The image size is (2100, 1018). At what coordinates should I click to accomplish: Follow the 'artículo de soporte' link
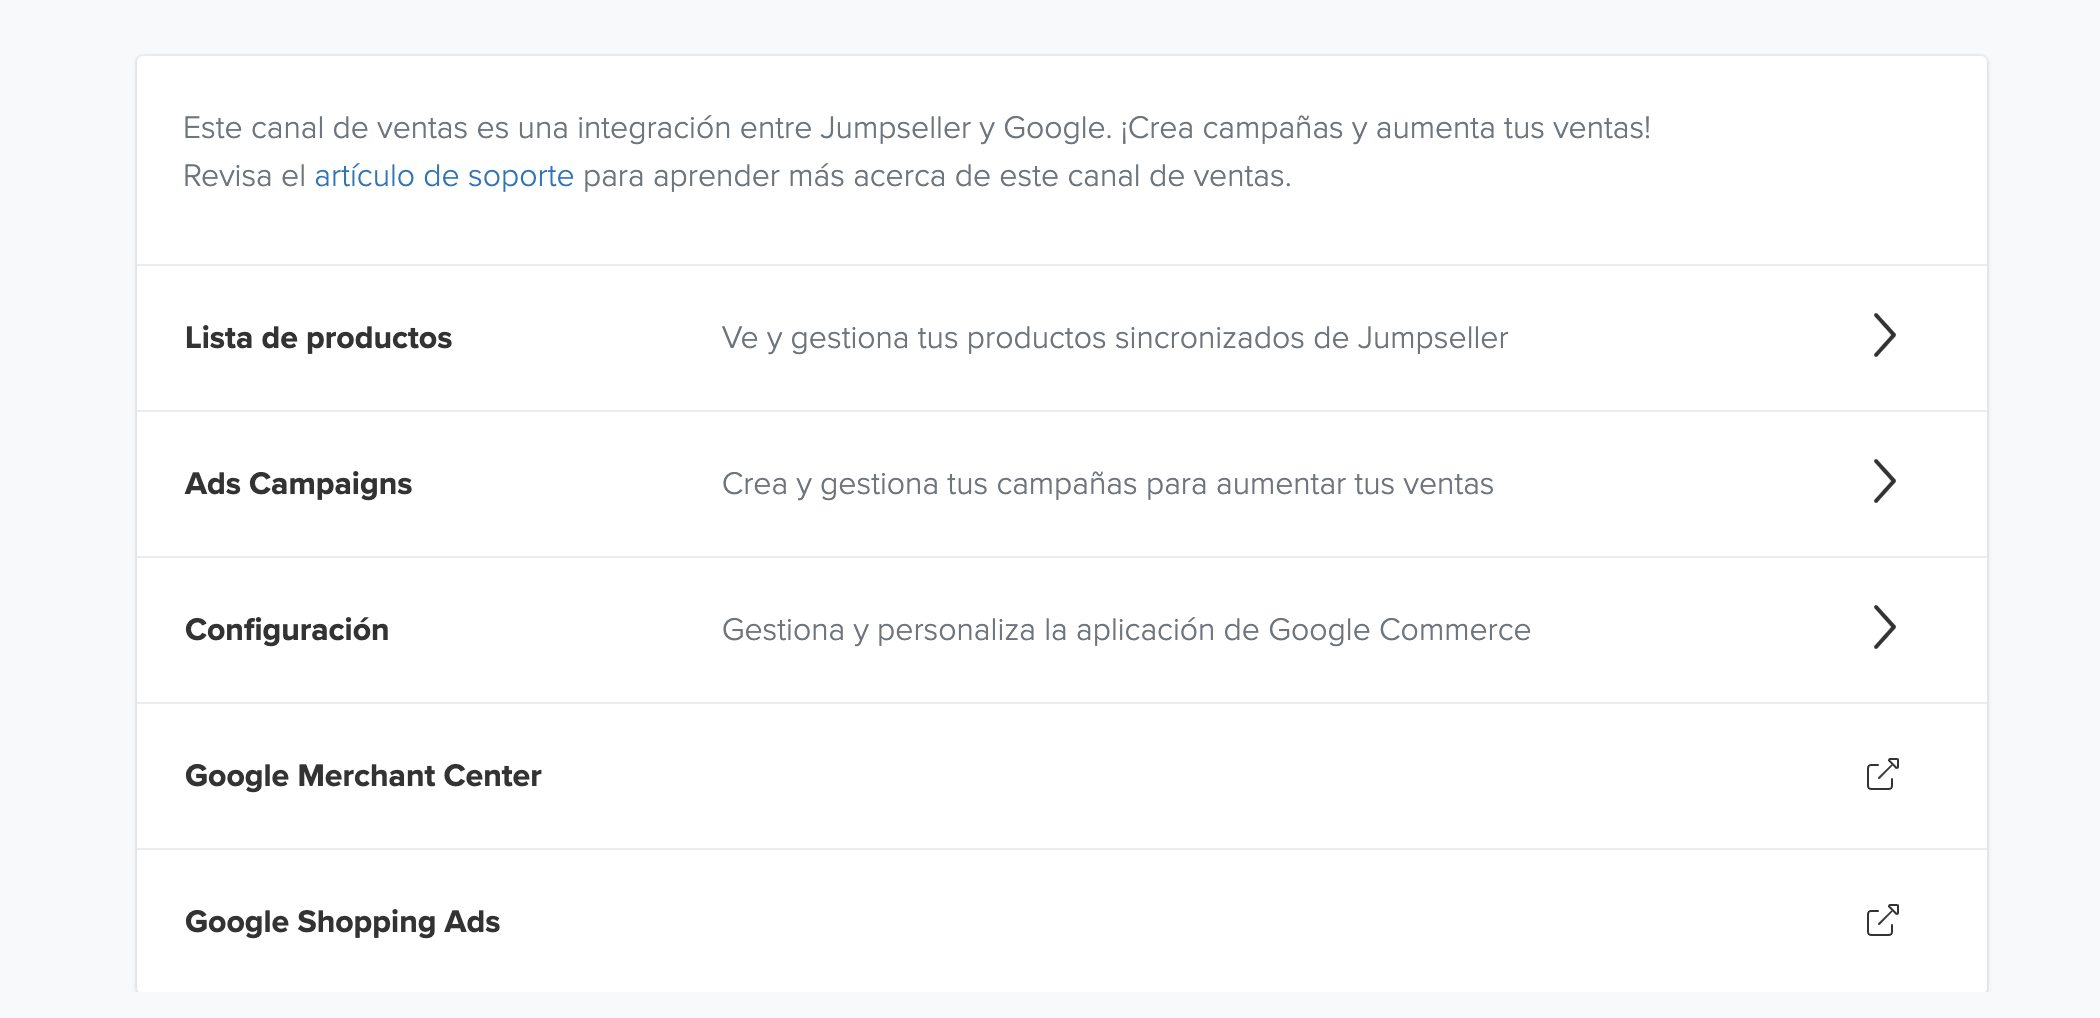(x=444, y=176)
